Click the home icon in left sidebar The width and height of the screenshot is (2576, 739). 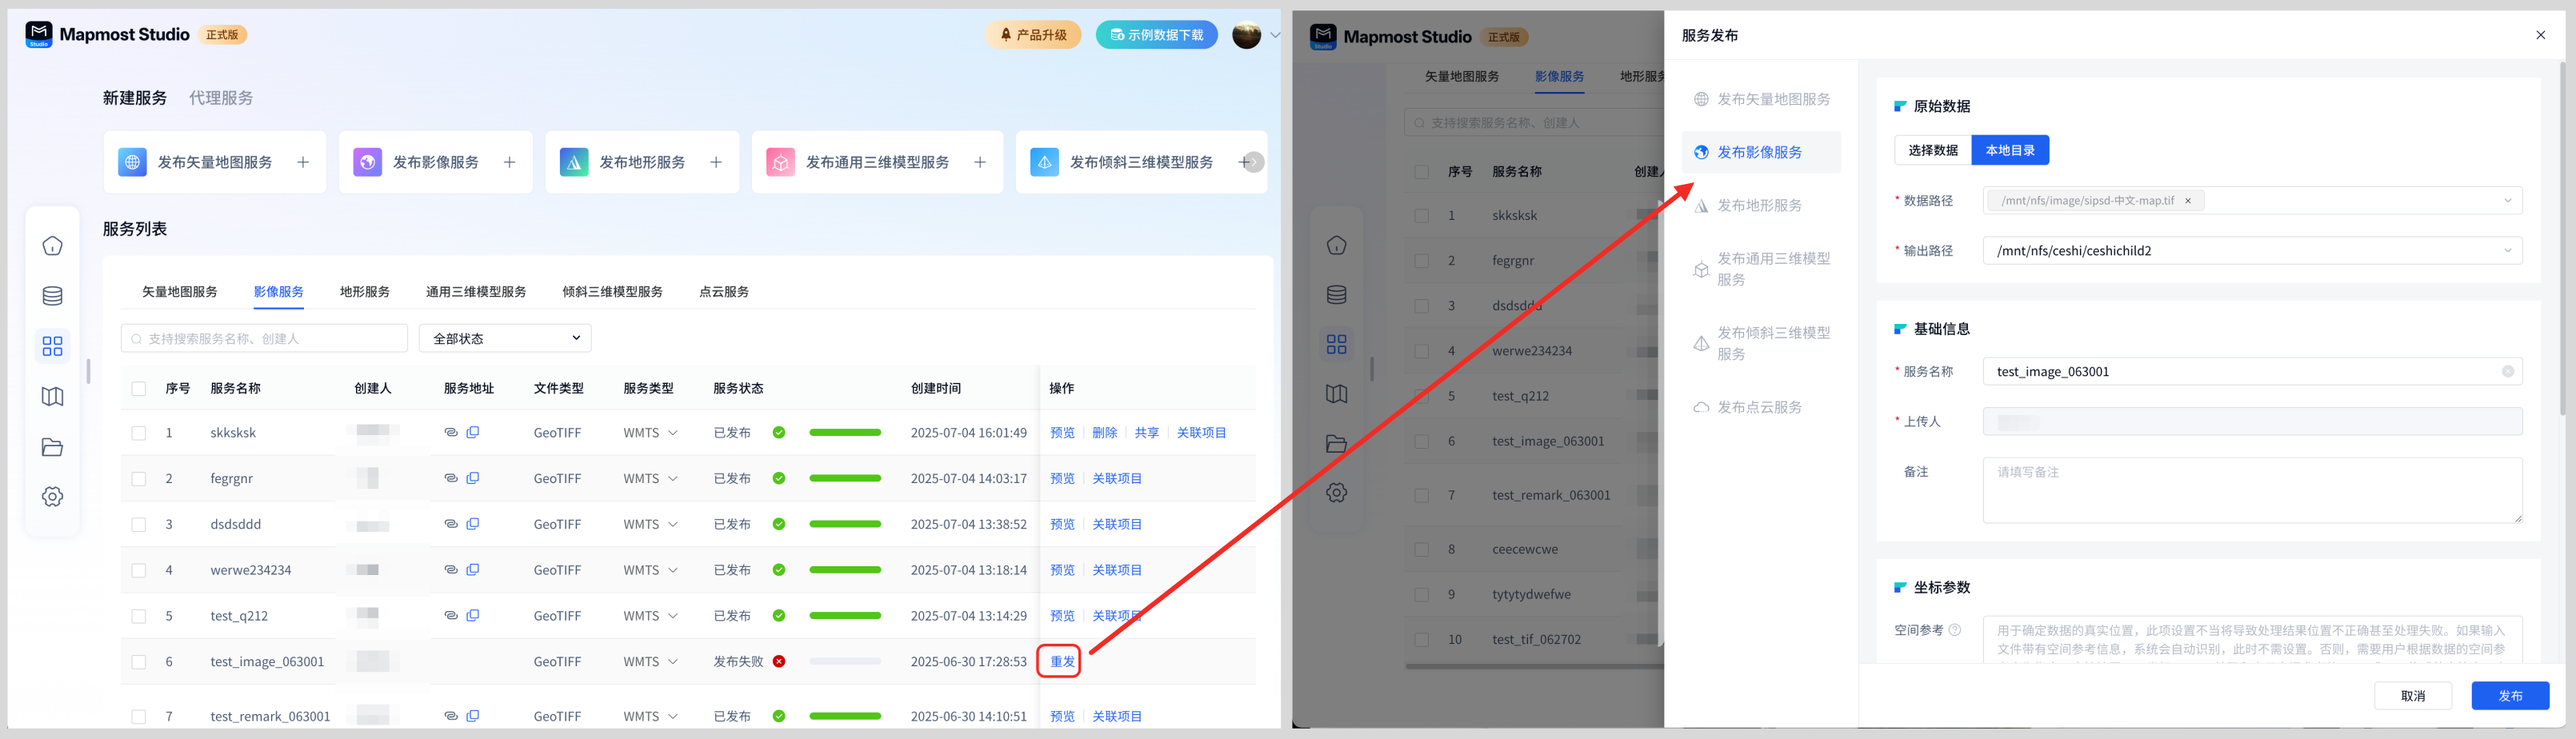point(52,246)
